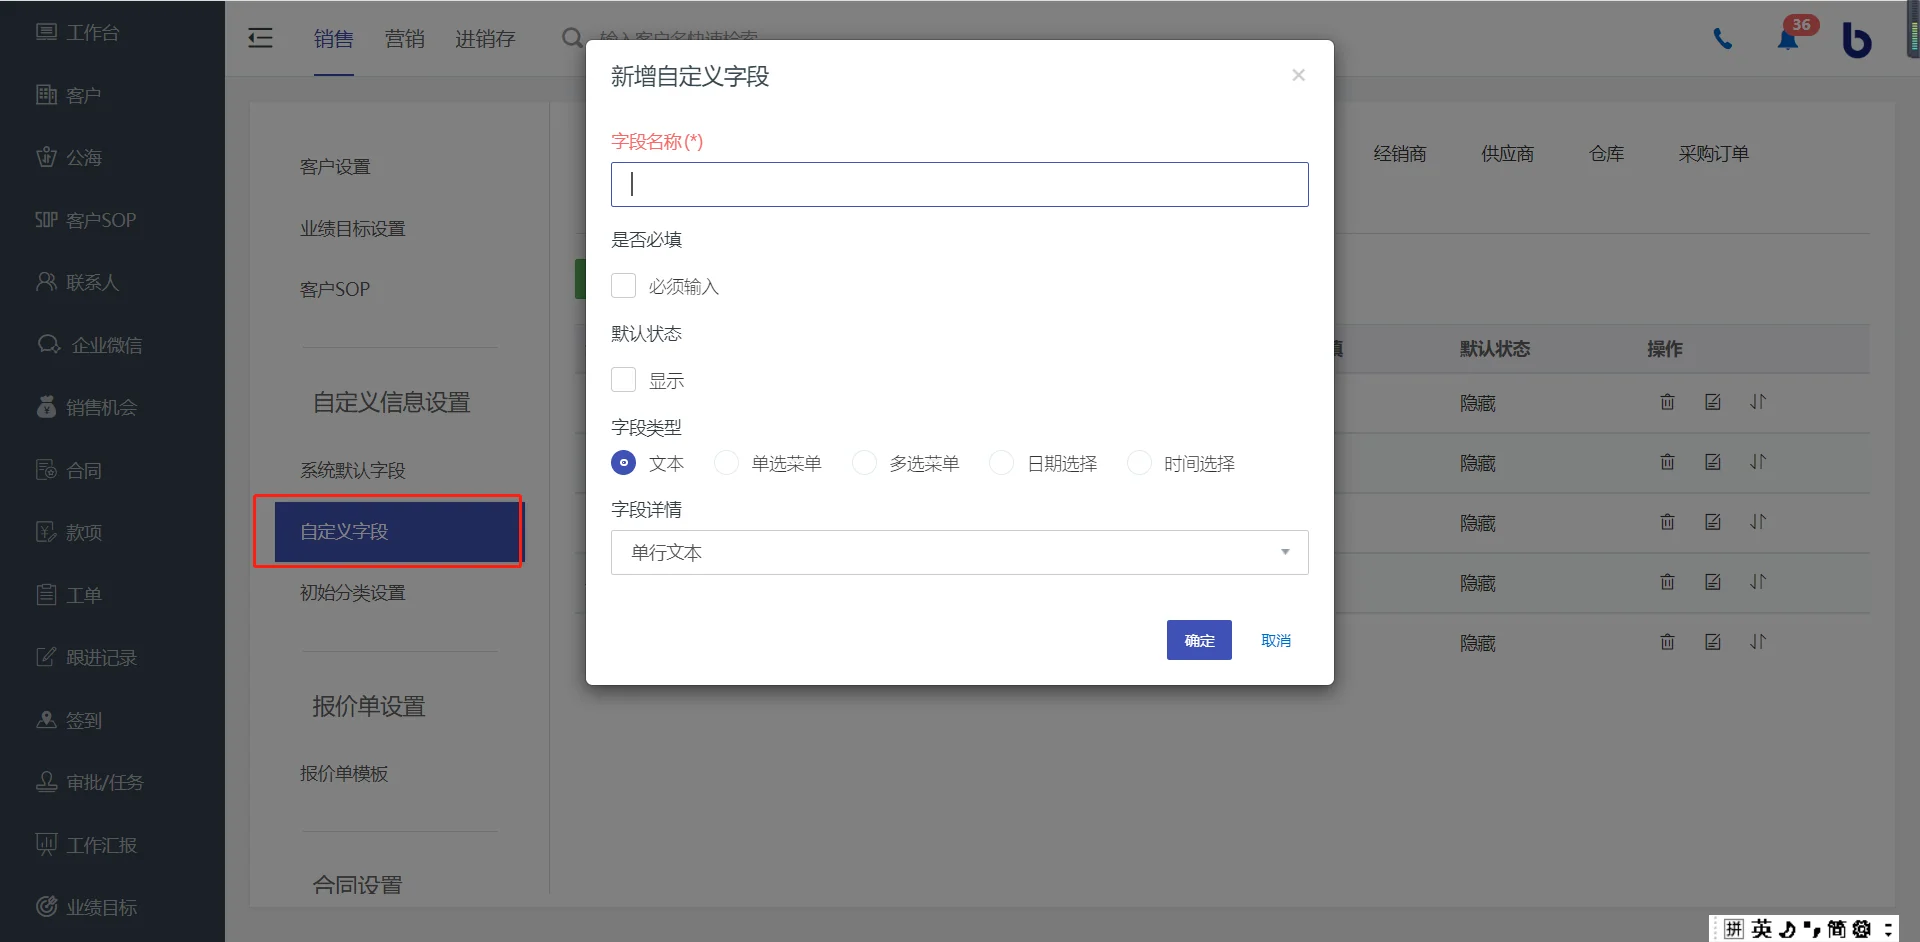Viewport: 1920px width, 942px height.
Task: Open the 款项 sidebar item
Action: point(69,532)
